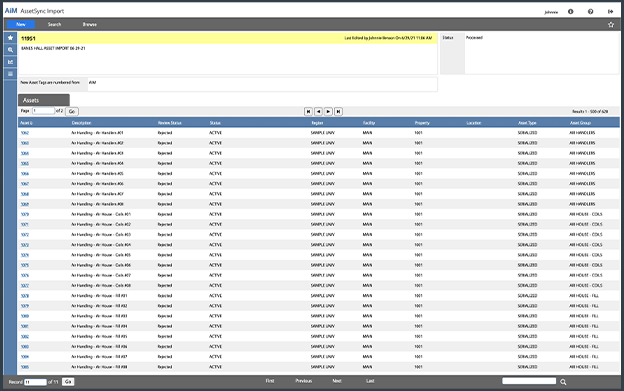Focus the Page number input field
Screen dimensions: 624x391
[43, 111]
